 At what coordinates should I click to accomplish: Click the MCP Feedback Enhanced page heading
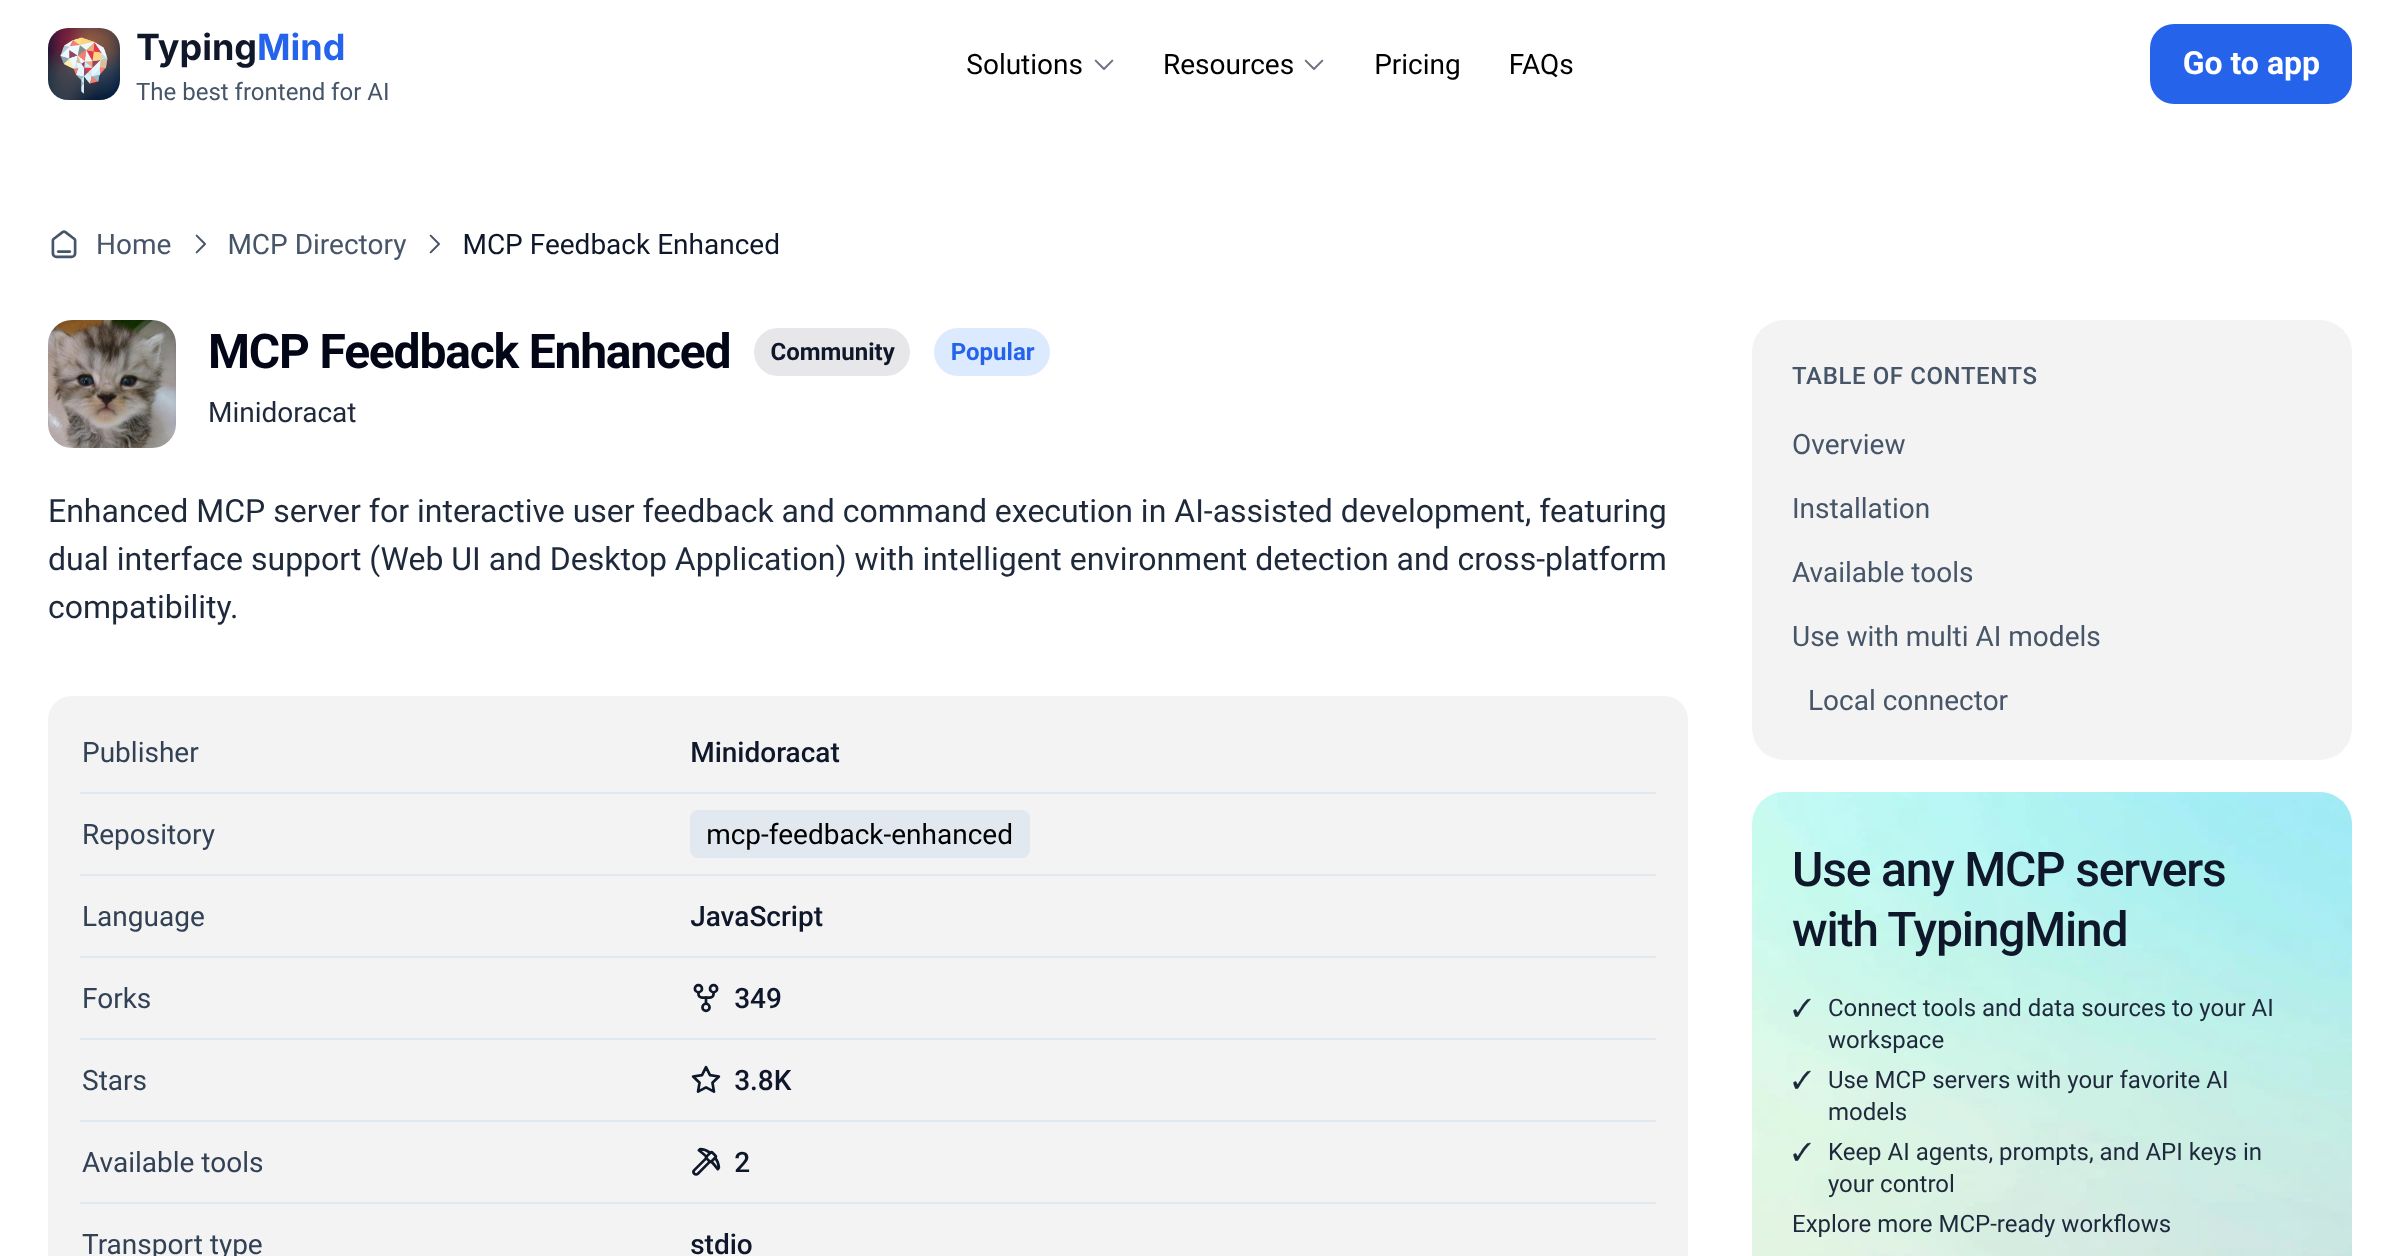(x=469, y=352)
